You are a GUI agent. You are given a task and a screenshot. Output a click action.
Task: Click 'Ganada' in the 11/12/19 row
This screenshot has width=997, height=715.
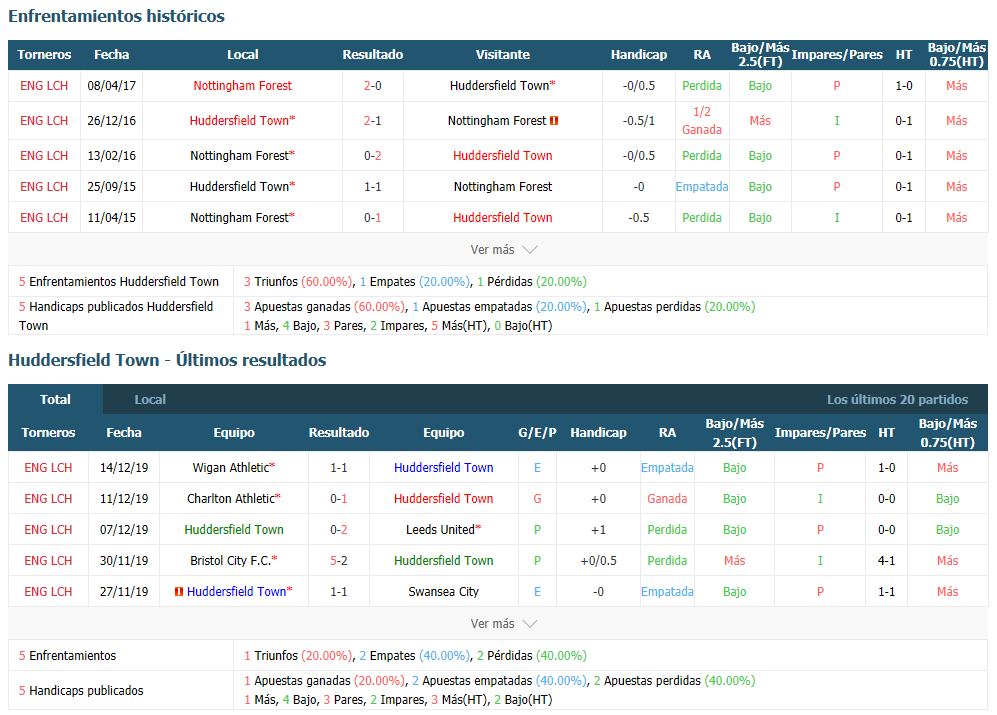[x=667, y=499]
